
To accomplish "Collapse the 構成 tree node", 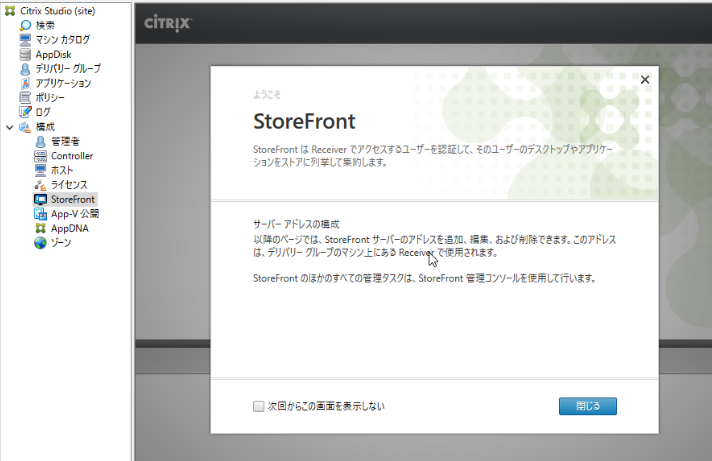I will 10,127.
